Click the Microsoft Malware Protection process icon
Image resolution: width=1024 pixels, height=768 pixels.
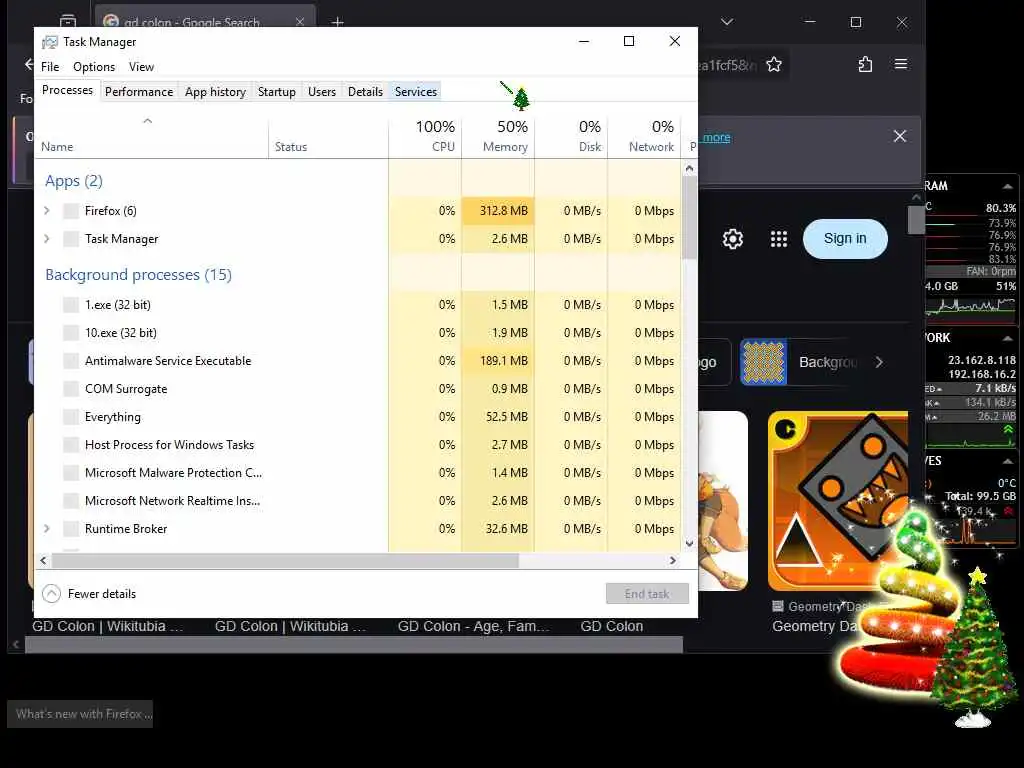click(x=71, y=473)
